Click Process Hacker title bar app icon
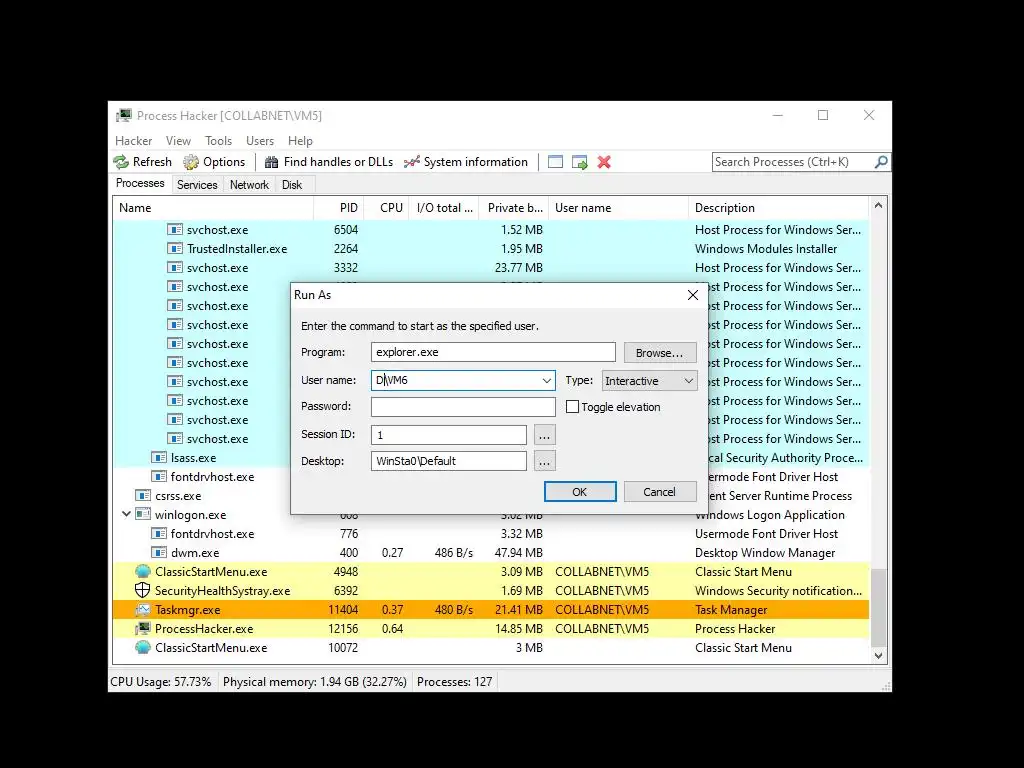Viewport: 1024px width, 768px height. (123, 116)
